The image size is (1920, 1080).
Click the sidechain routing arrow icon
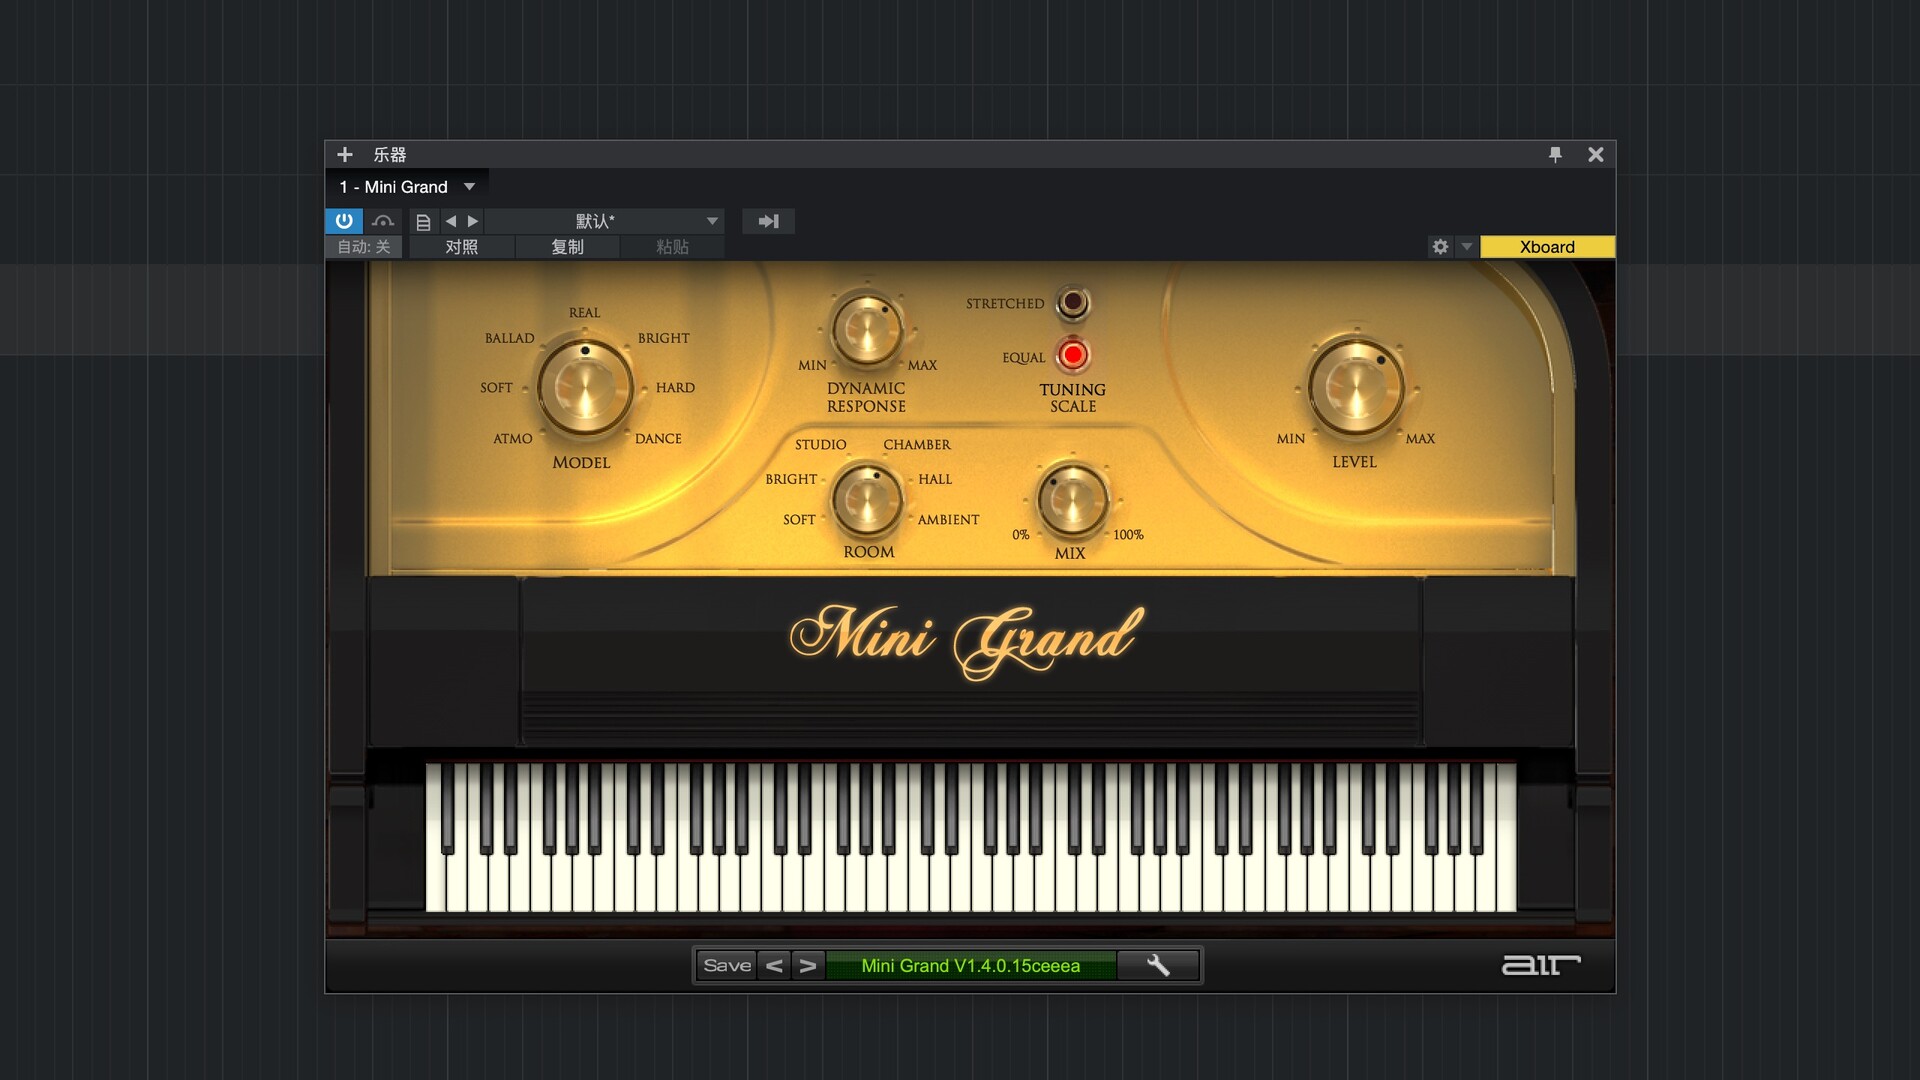768,221
